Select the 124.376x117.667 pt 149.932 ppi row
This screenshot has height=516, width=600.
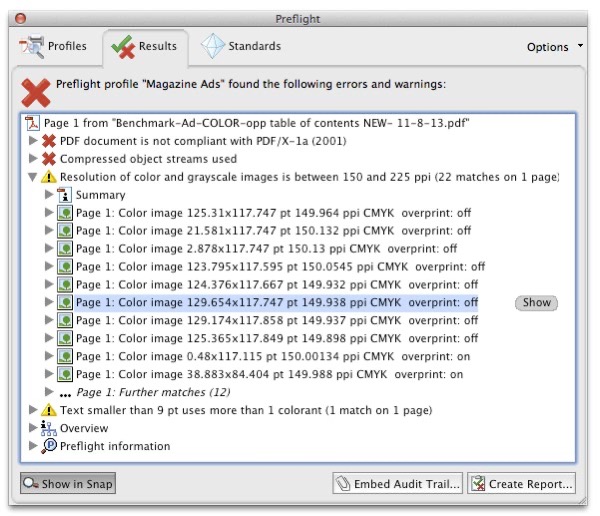(x=277, y=284)
